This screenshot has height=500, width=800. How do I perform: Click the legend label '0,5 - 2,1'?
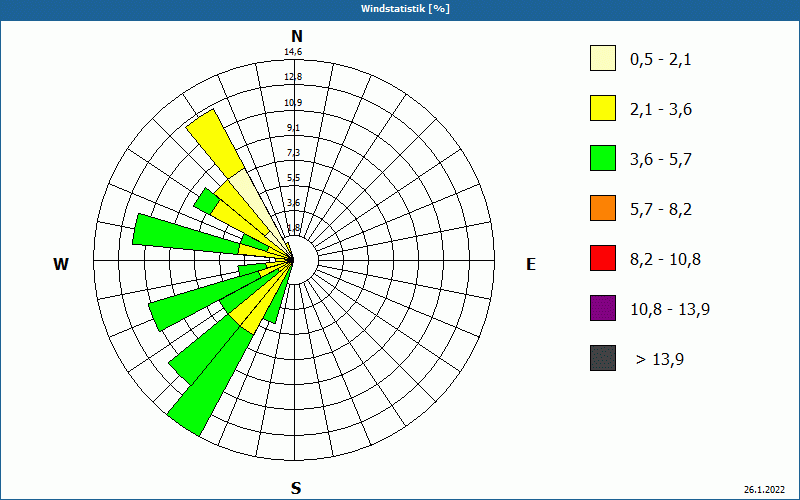[x=661, y=60]
